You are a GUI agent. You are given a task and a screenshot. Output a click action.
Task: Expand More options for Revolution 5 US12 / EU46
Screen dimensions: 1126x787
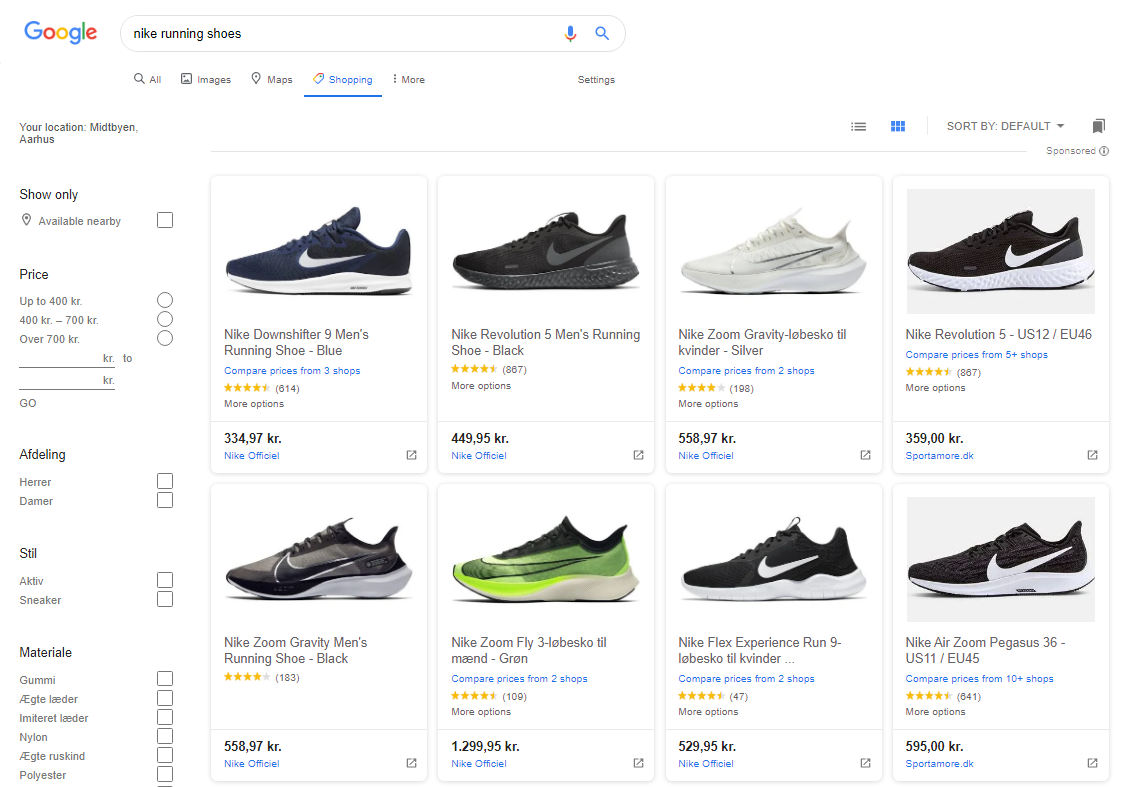click(x=936, y=388)
